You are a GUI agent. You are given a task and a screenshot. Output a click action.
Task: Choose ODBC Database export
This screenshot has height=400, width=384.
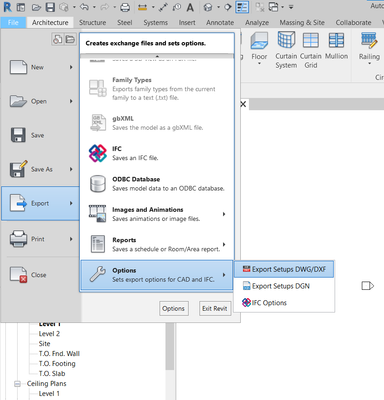(x=157, y=184)
